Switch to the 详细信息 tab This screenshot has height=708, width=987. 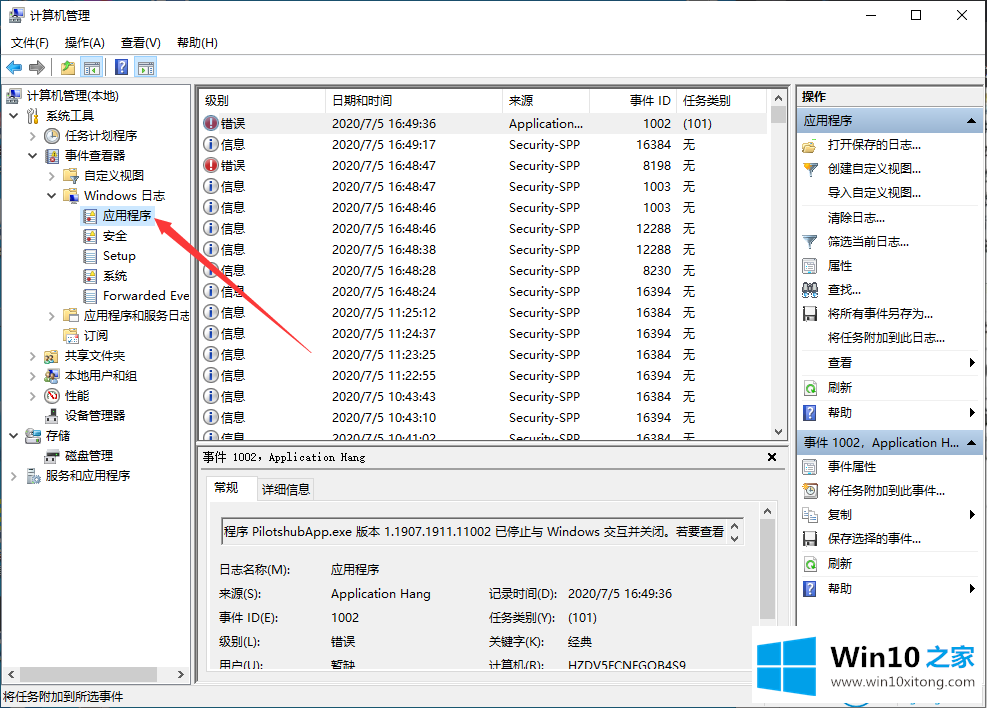[286, 490]
